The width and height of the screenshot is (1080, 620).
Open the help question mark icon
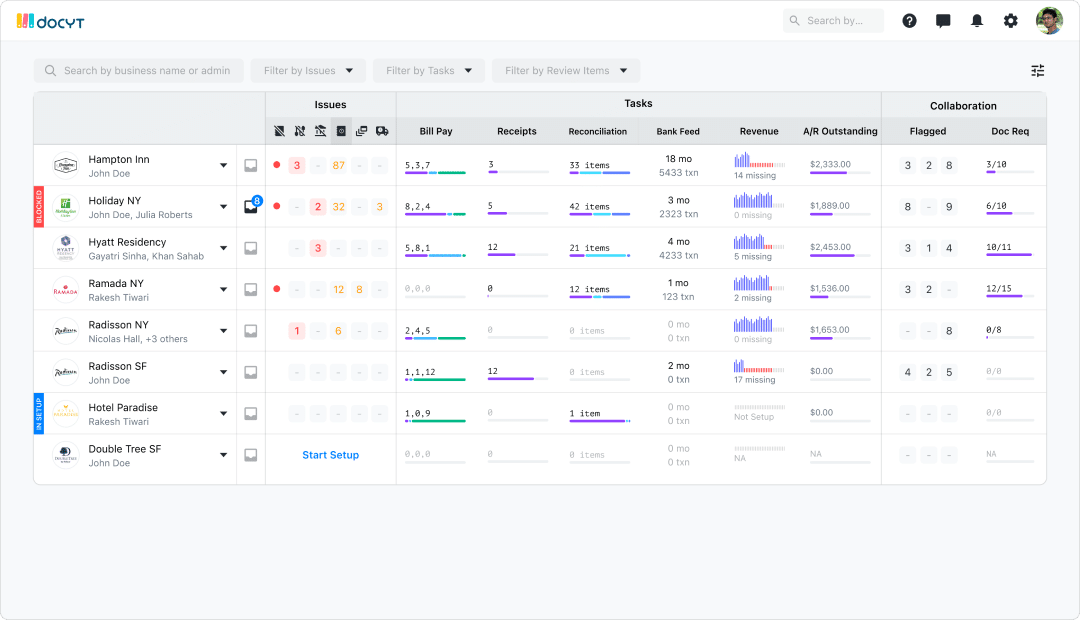[x=910, y=21]
